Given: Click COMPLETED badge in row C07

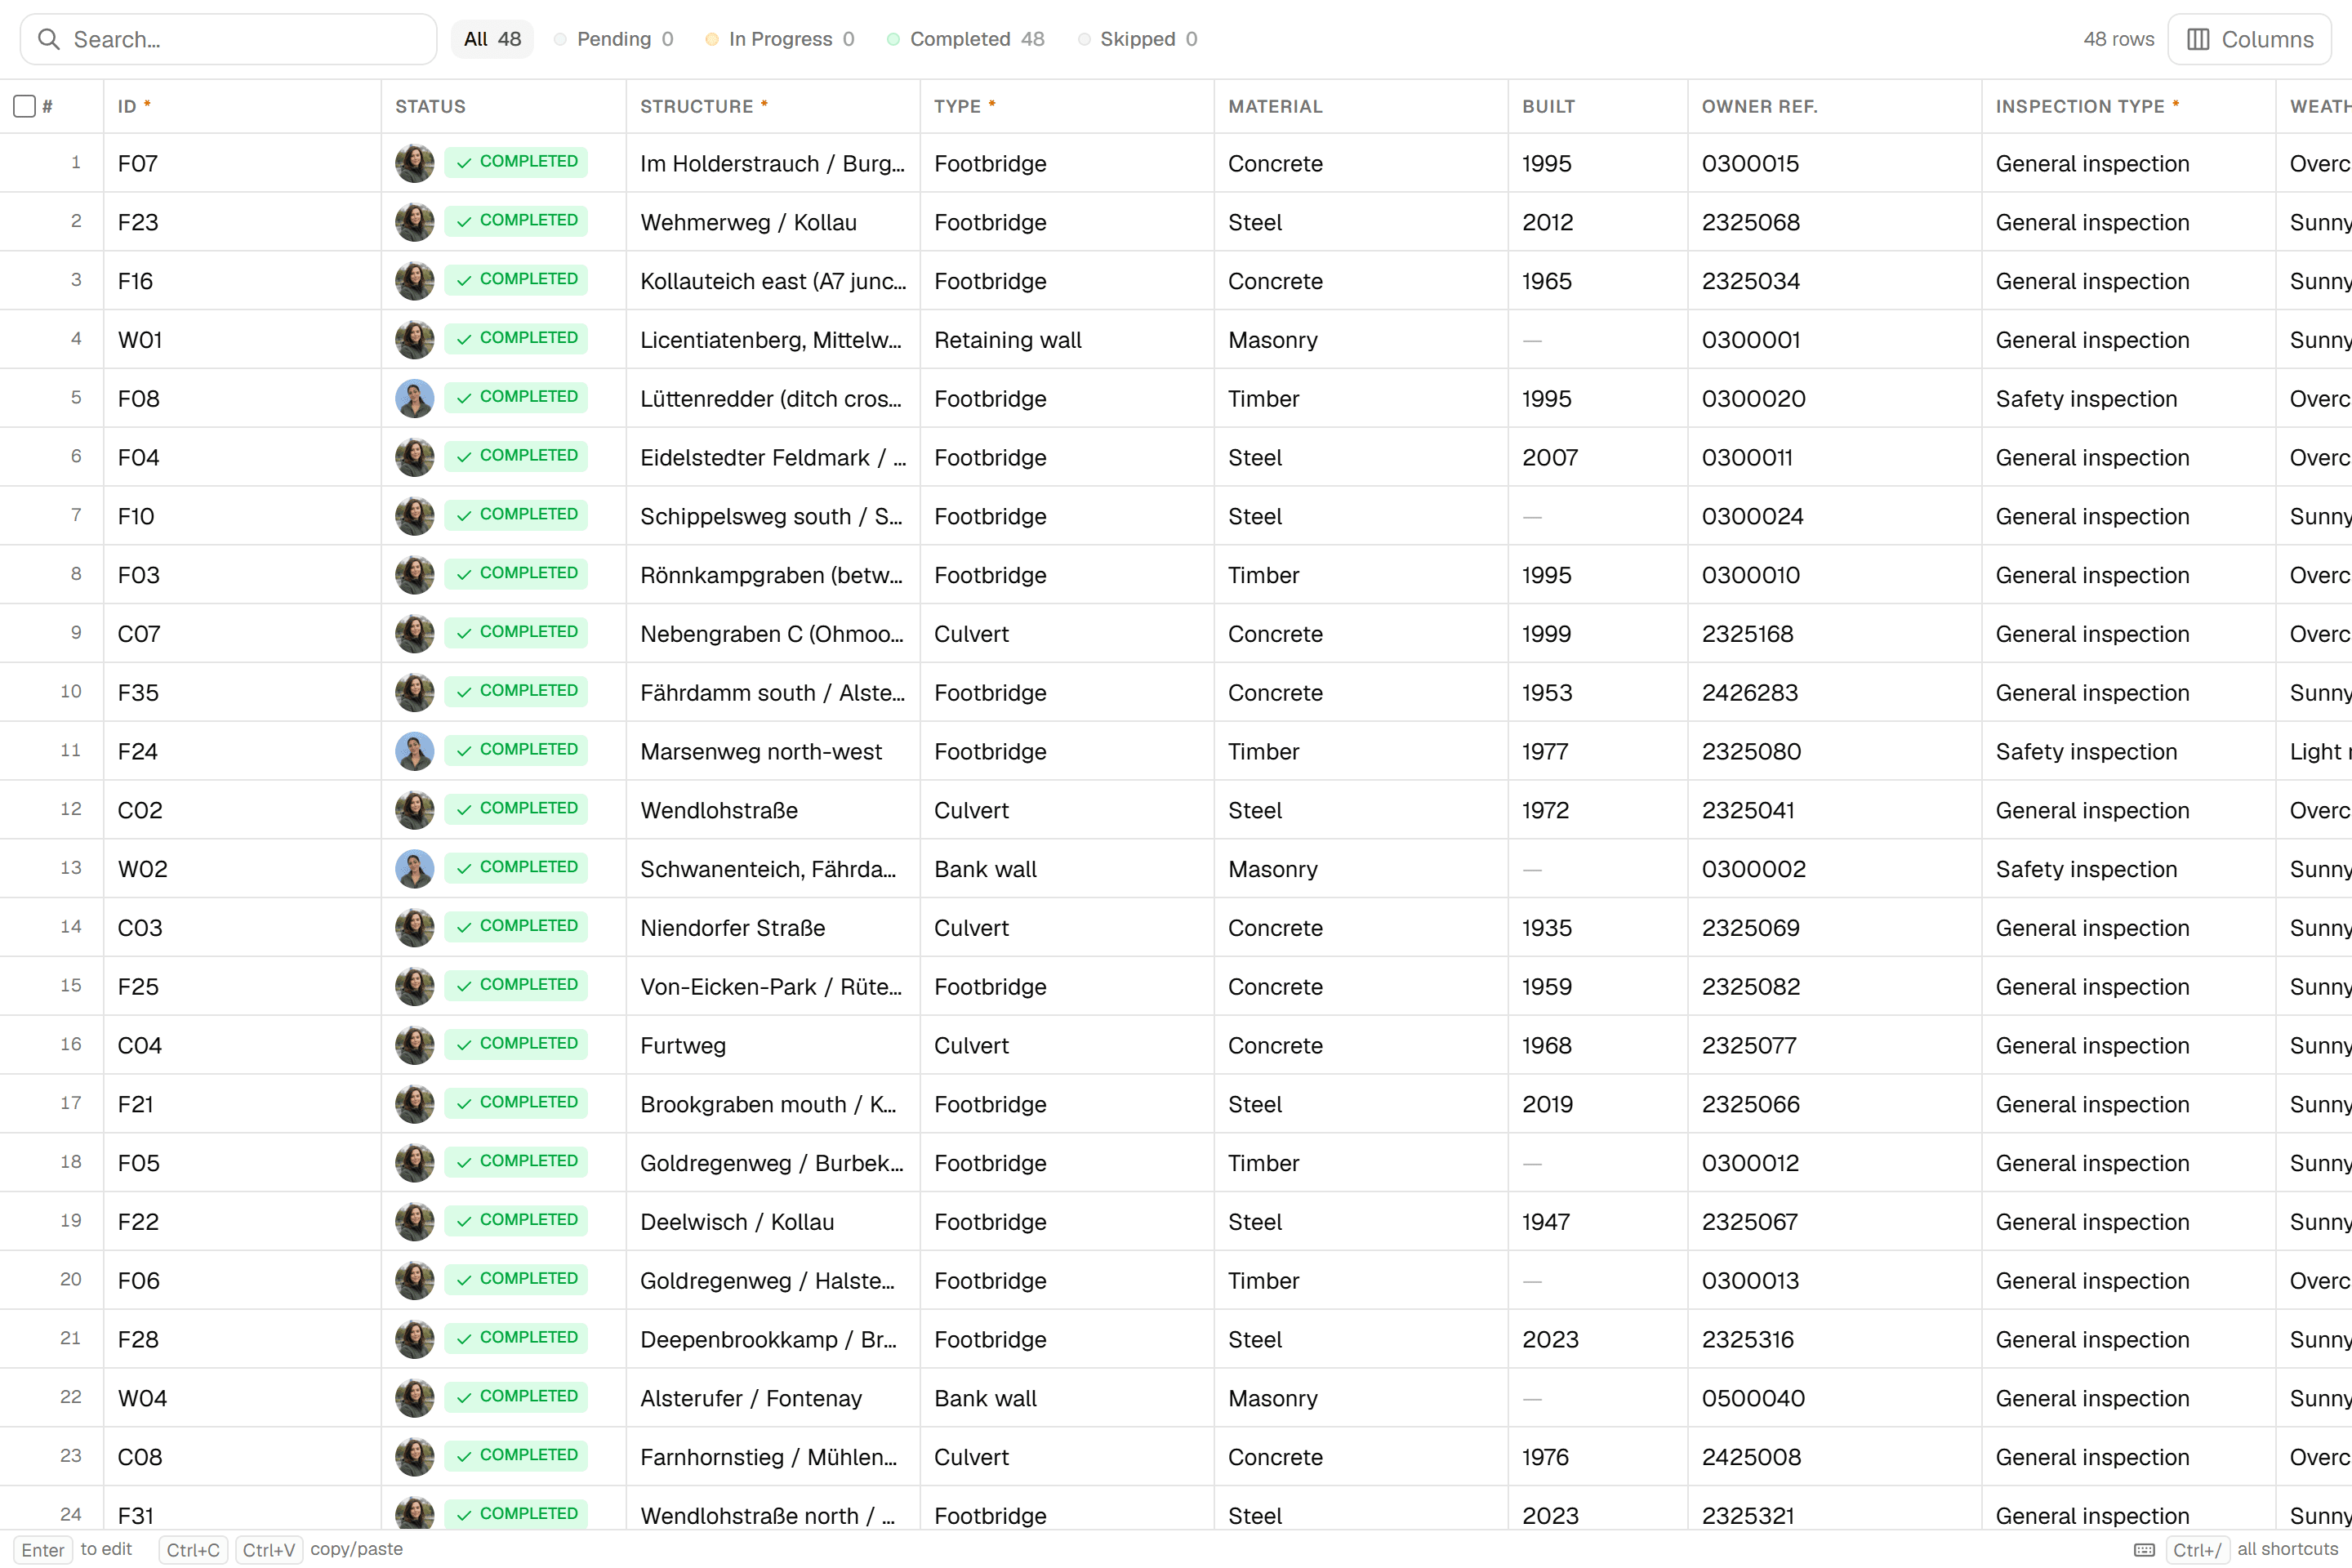Looking at the screenshot, I should pyautogui.click(x=516, y=633).
